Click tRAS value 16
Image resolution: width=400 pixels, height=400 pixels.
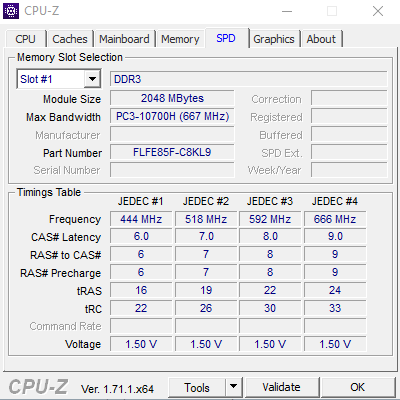point(141,290)
